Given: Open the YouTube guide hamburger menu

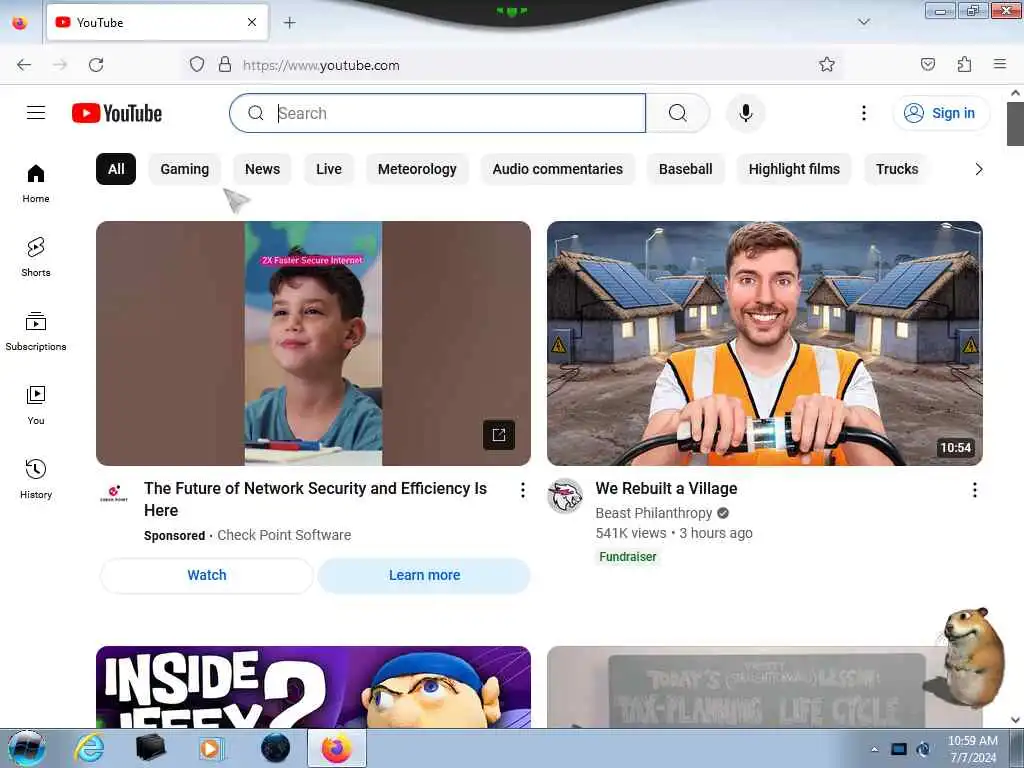Looking at the screenshot, I should click(36, 113).
